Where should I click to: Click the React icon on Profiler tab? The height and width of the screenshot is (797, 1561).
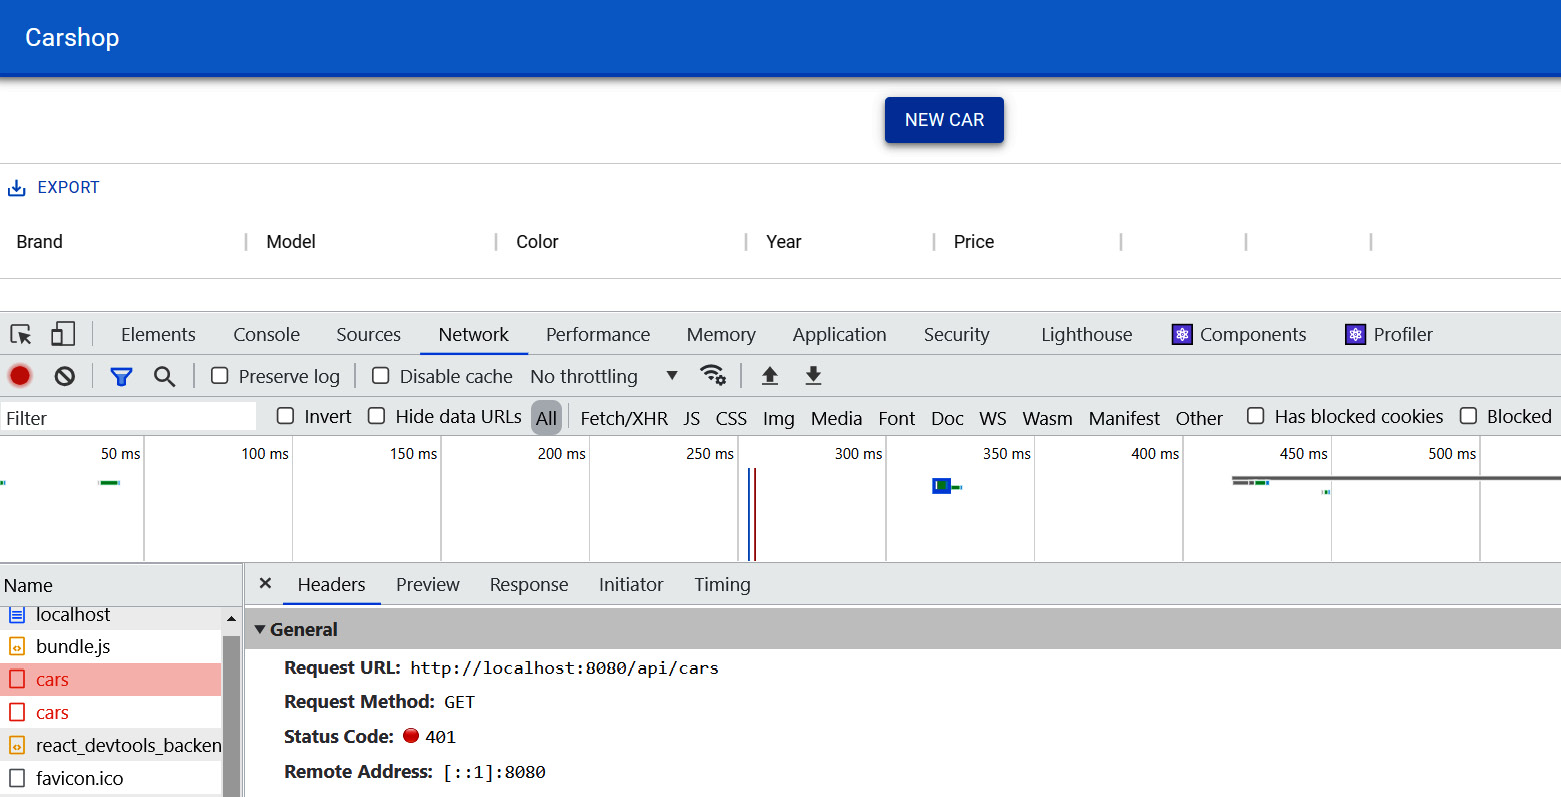pyautogui.click(x=1355, y=334)
